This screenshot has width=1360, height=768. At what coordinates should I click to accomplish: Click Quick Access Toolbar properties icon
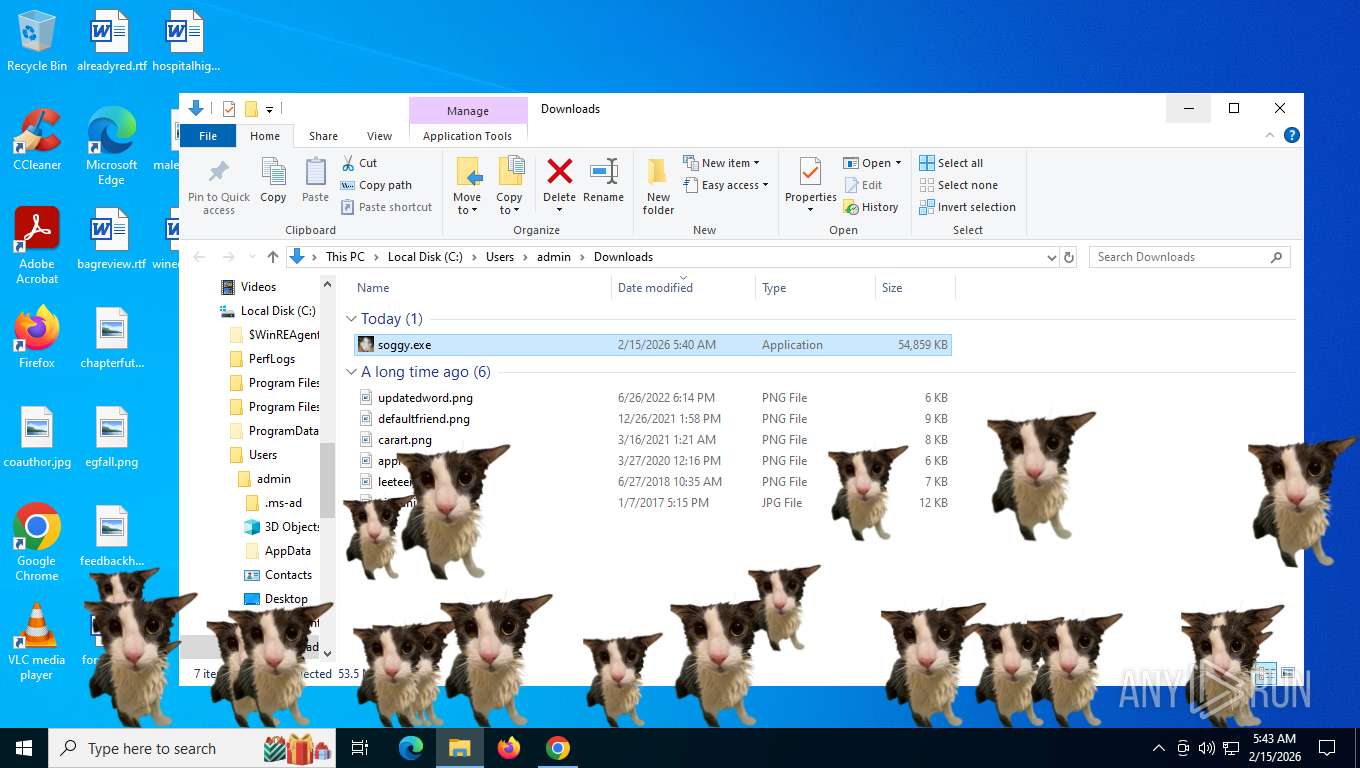point(229,109)
